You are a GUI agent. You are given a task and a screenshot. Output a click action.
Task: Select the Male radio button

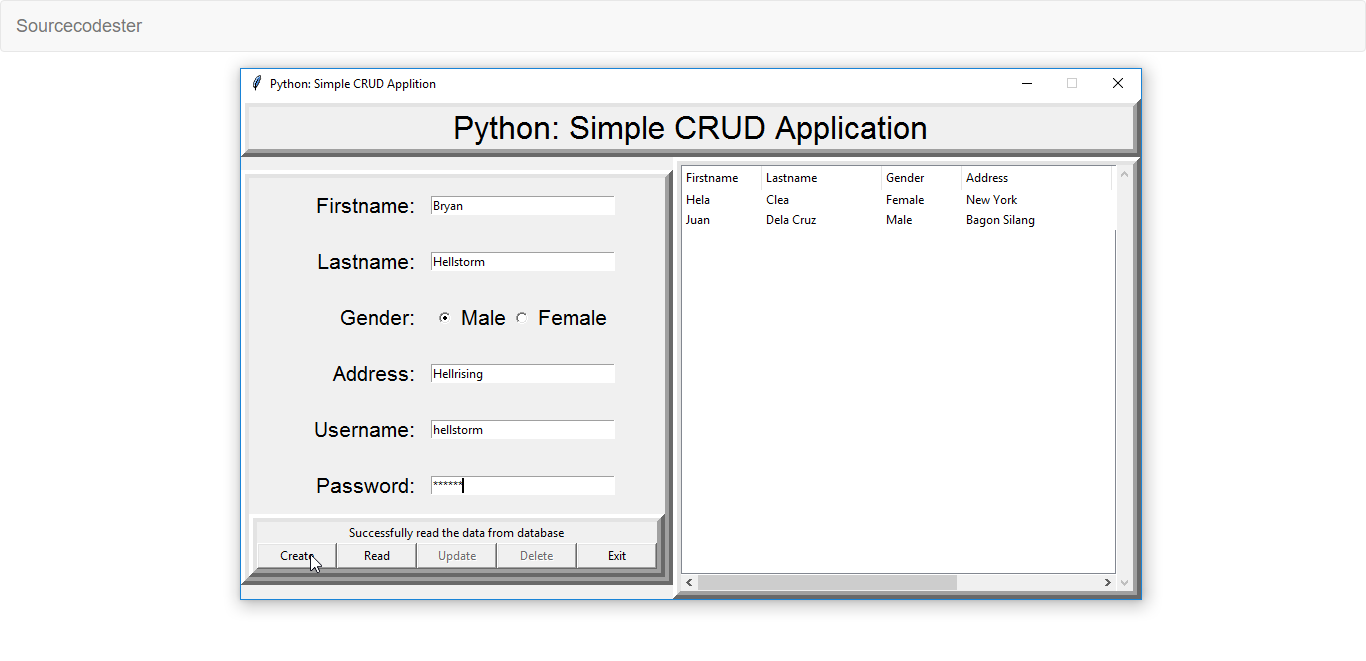click(444, 317)
